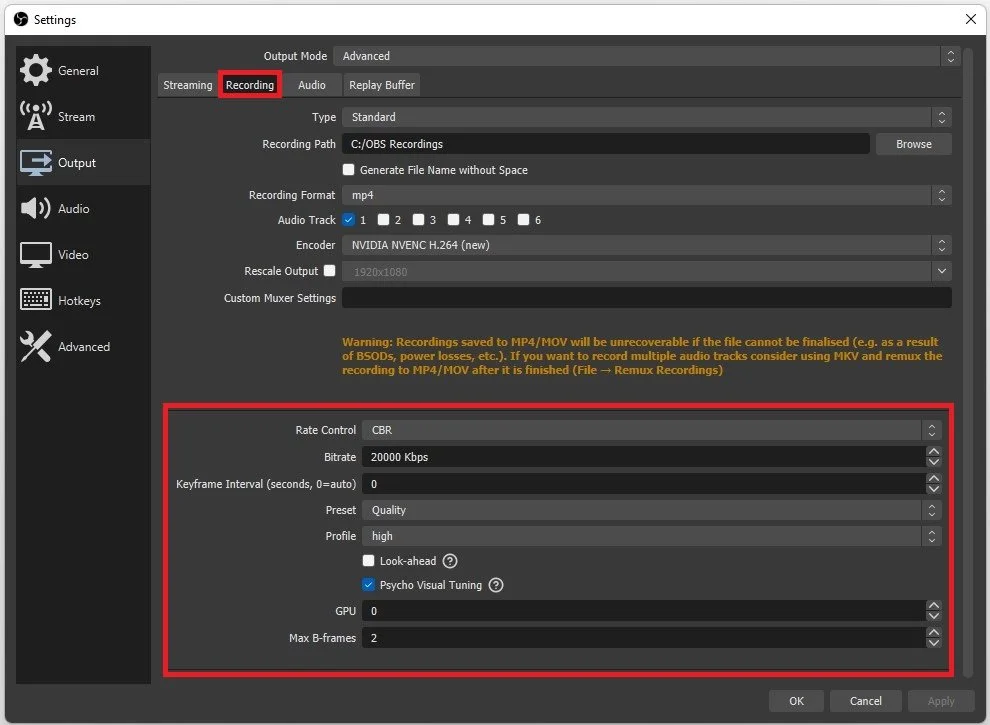Check the Rescale Output box
Screen dimensions: 990x725
coord(330,270)
